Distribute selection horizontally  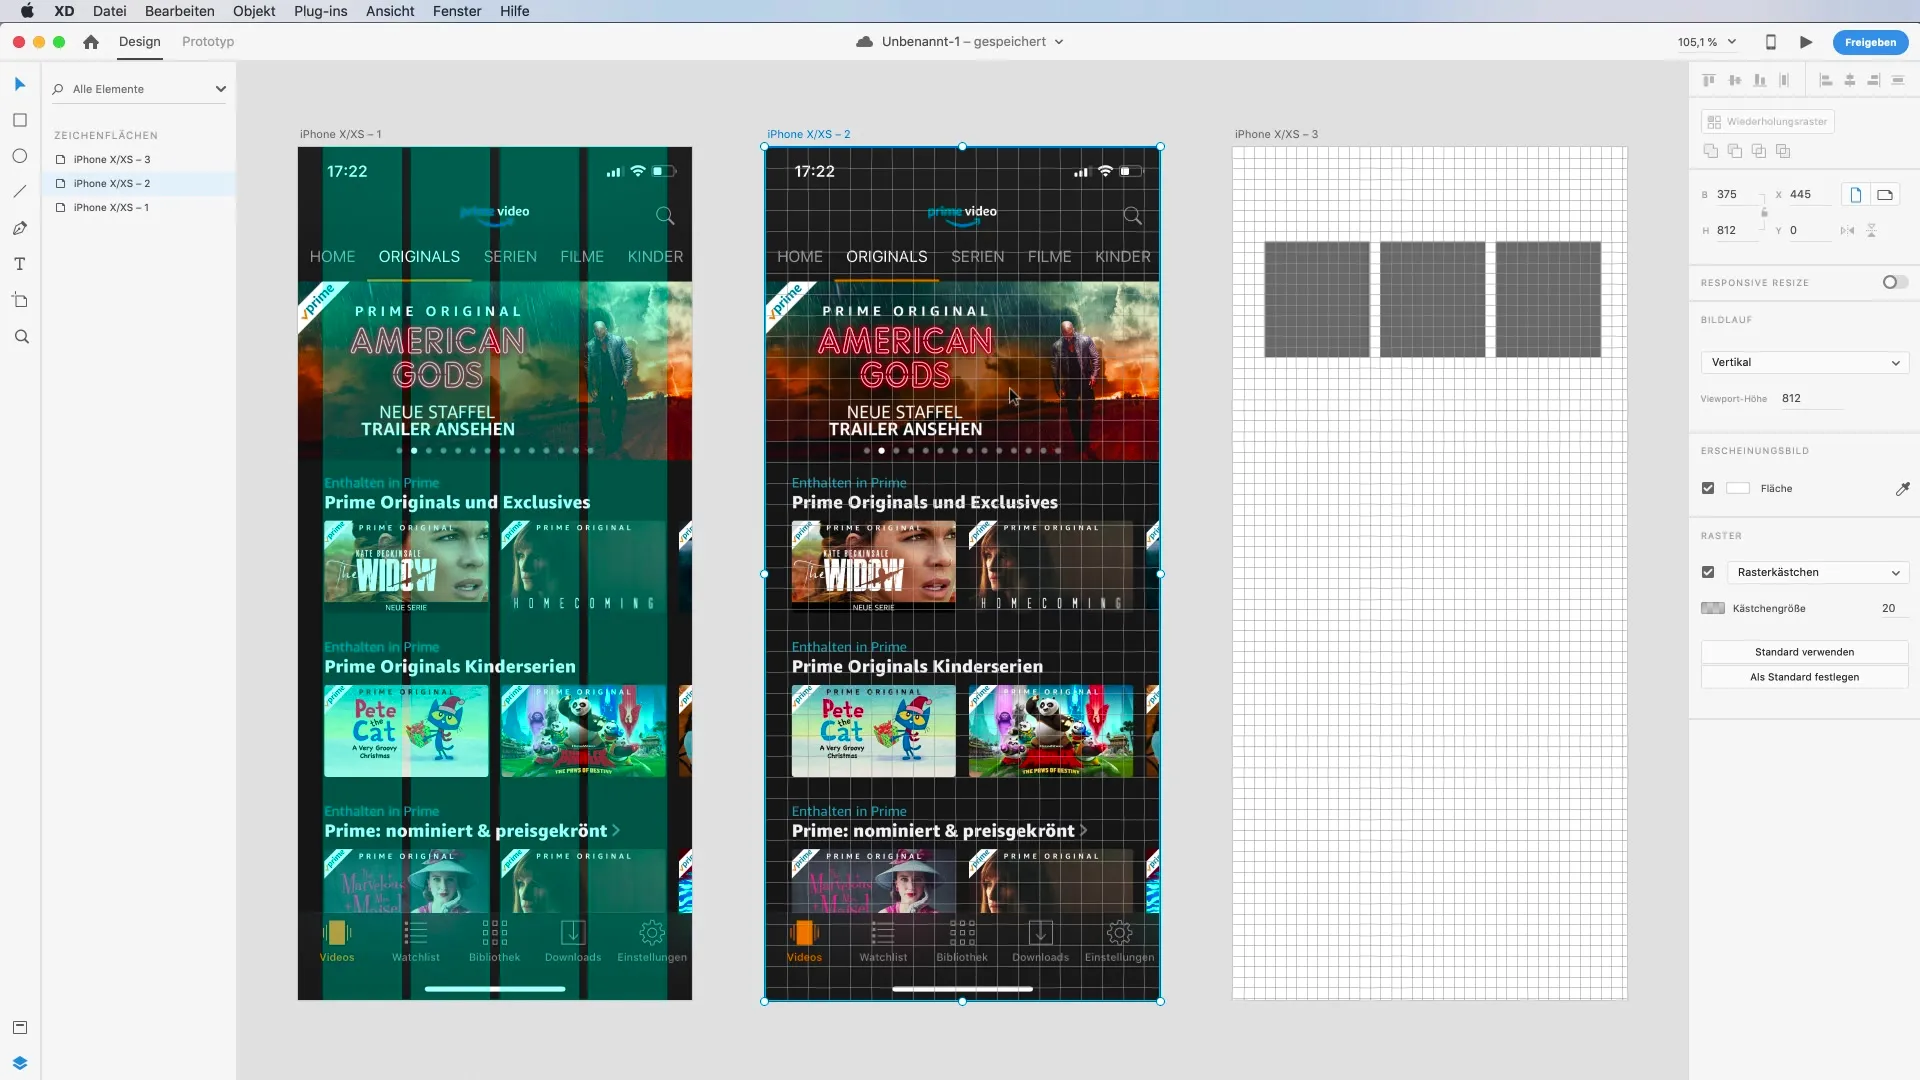tap(1785, 80)
